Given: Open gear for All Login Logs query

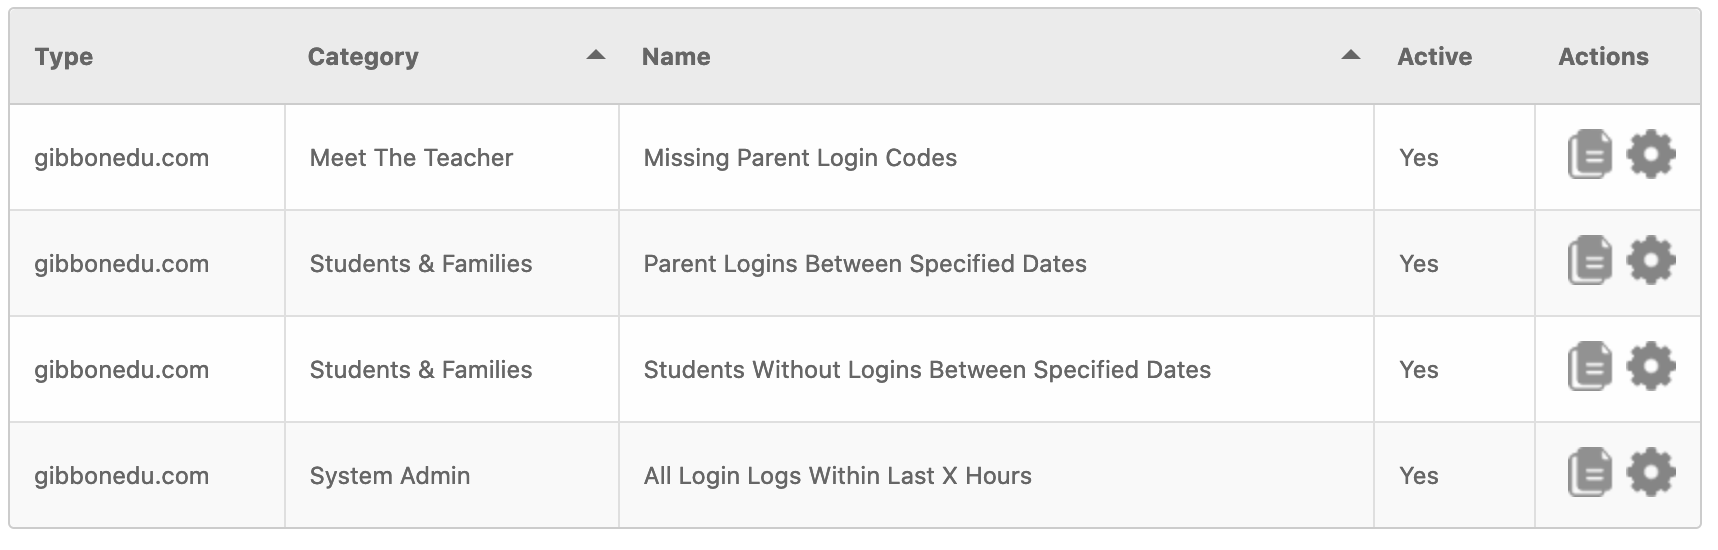Looking at the screenshot, I should pyautogui.click(x=1651, y=473).
